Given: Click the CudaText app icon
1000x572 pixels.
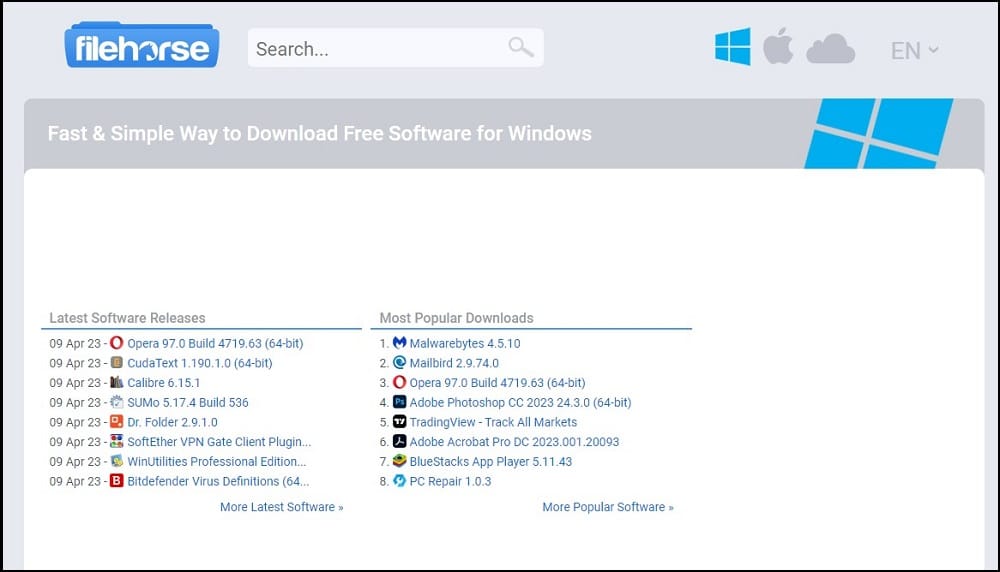Looking at the screenshot, I should [x=116, y=363].
